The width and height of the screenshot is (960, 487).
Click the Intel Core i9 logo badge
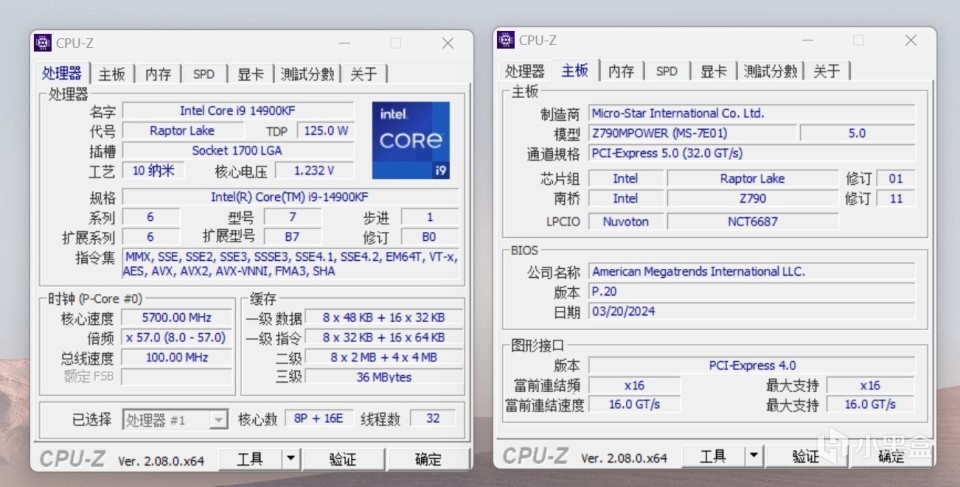(411, 140)
